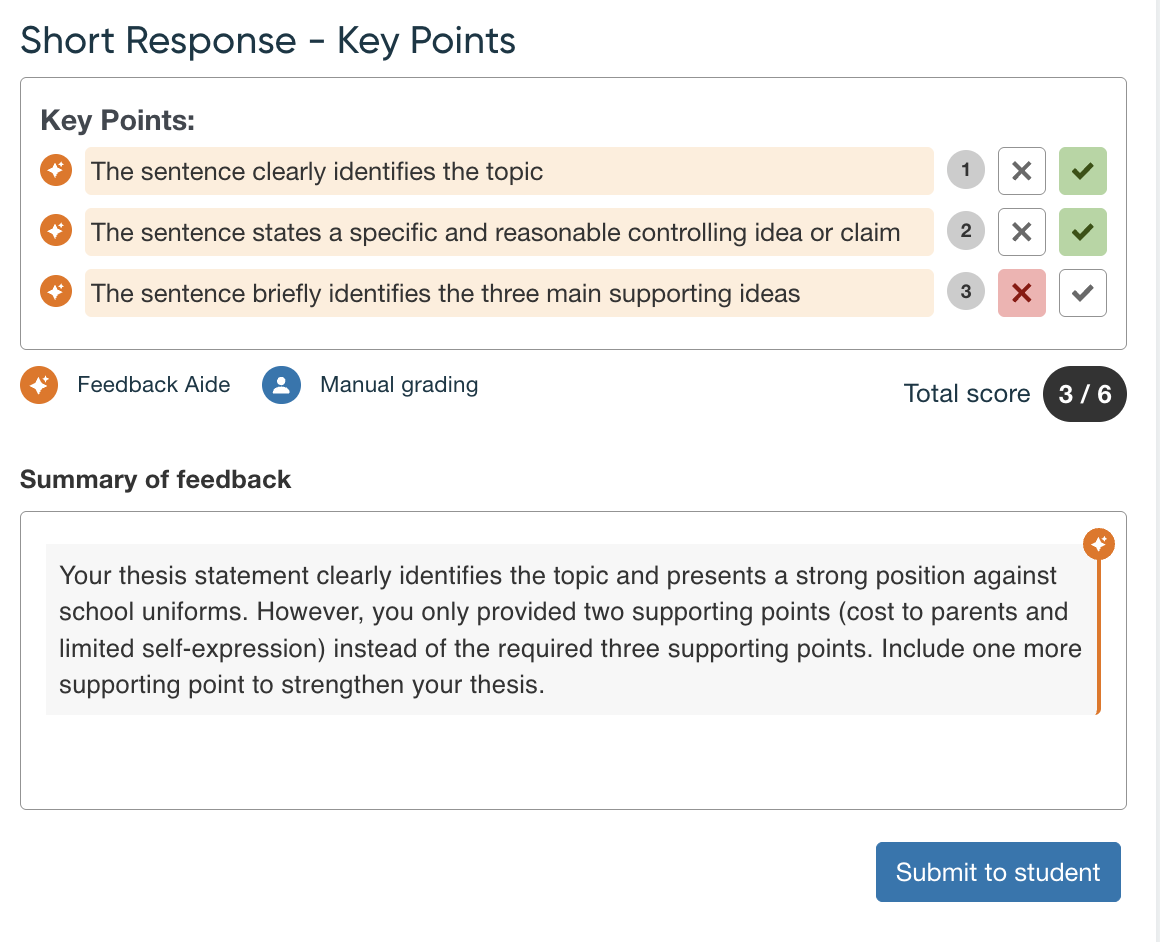Click the orange Feedback Aide legend icon
Viewport: 1160px width, 942px height.
coord(39,385)
